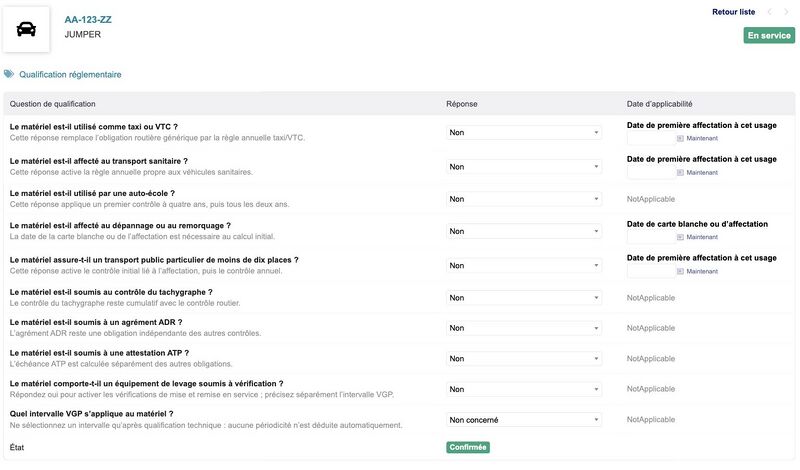Click the Question de qualification column header
This screenshot has width=800, height=470.
click(x=53, y=104)
